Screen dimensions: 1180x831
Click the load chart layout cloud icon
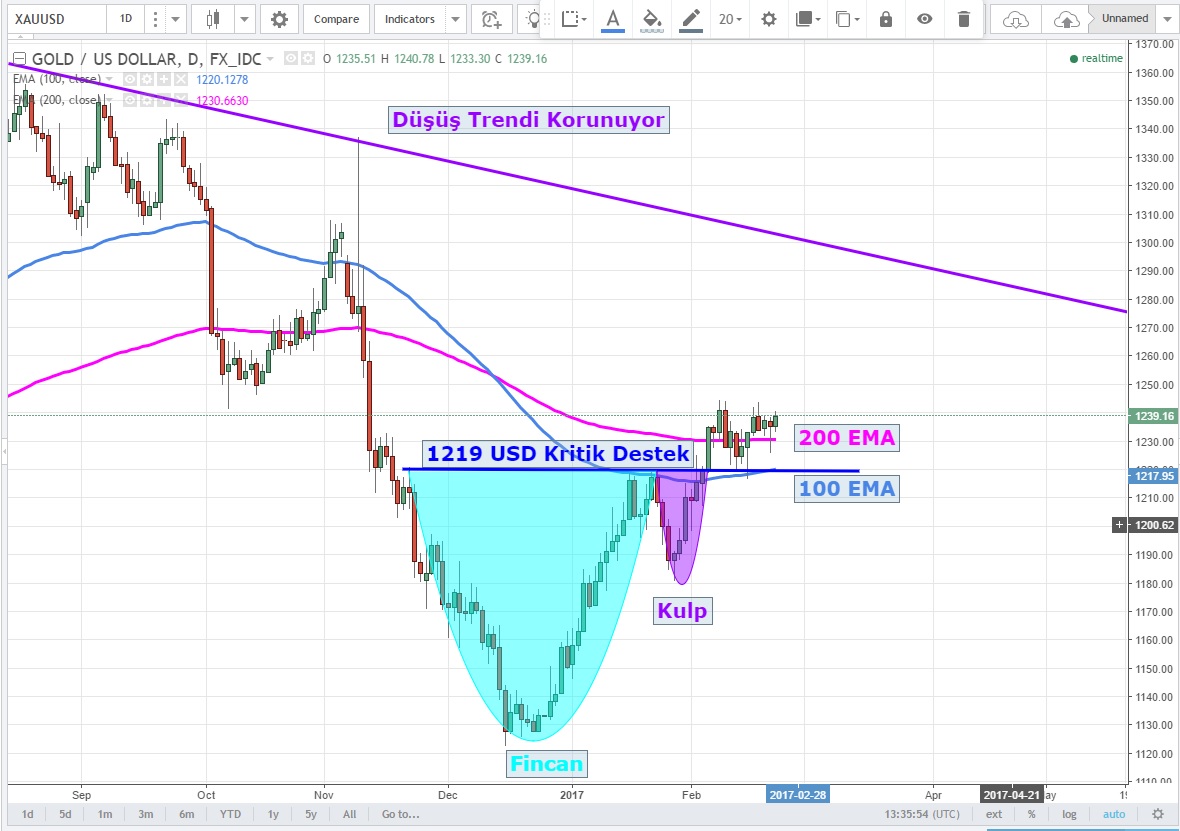click(x=1015, y=19)
